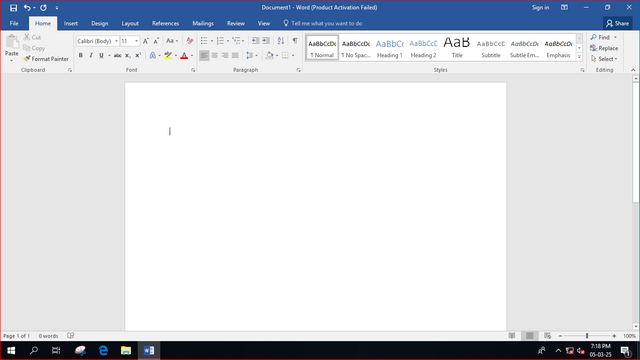Increase font size with Grow Font icon
This screenshot has height=360, width=640.
coord(146,41)
